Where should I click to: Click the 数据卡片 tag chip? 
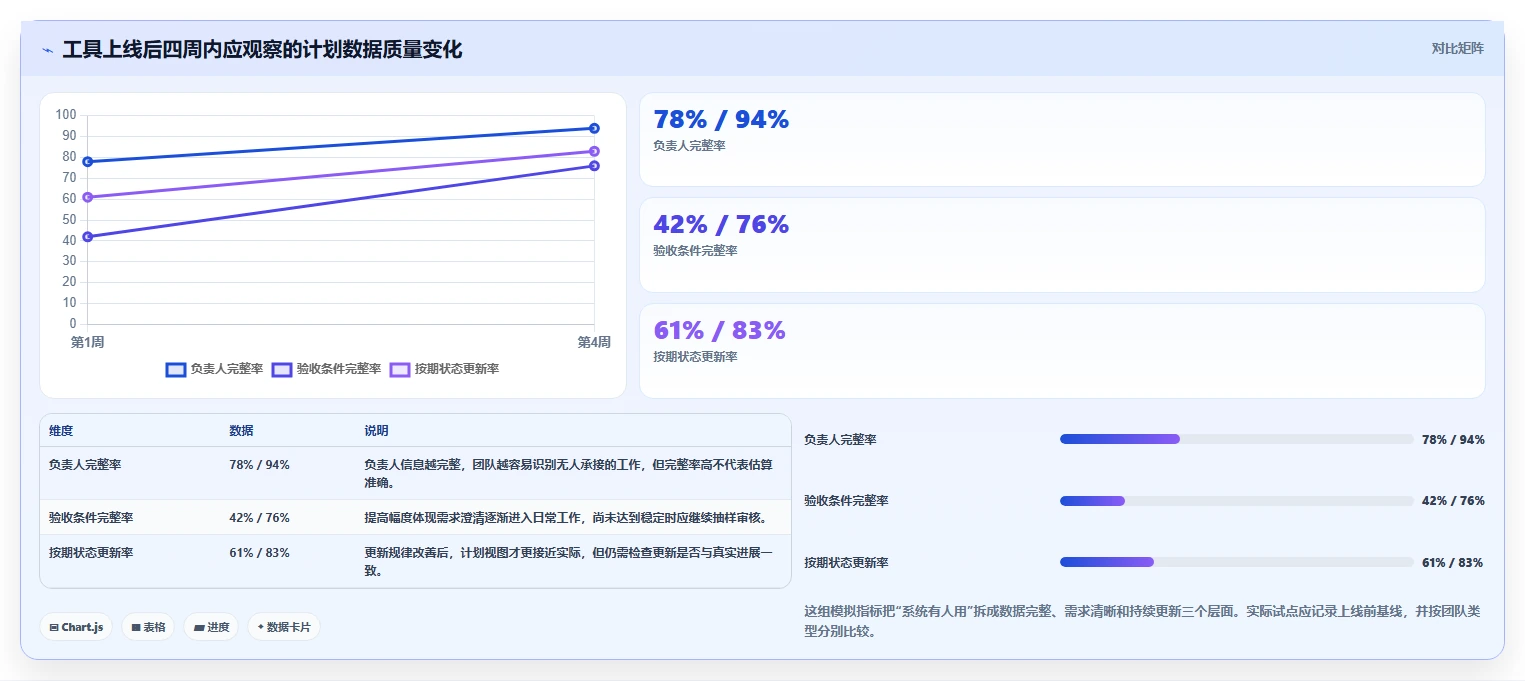pyautogui.click(x=284, y=627)
